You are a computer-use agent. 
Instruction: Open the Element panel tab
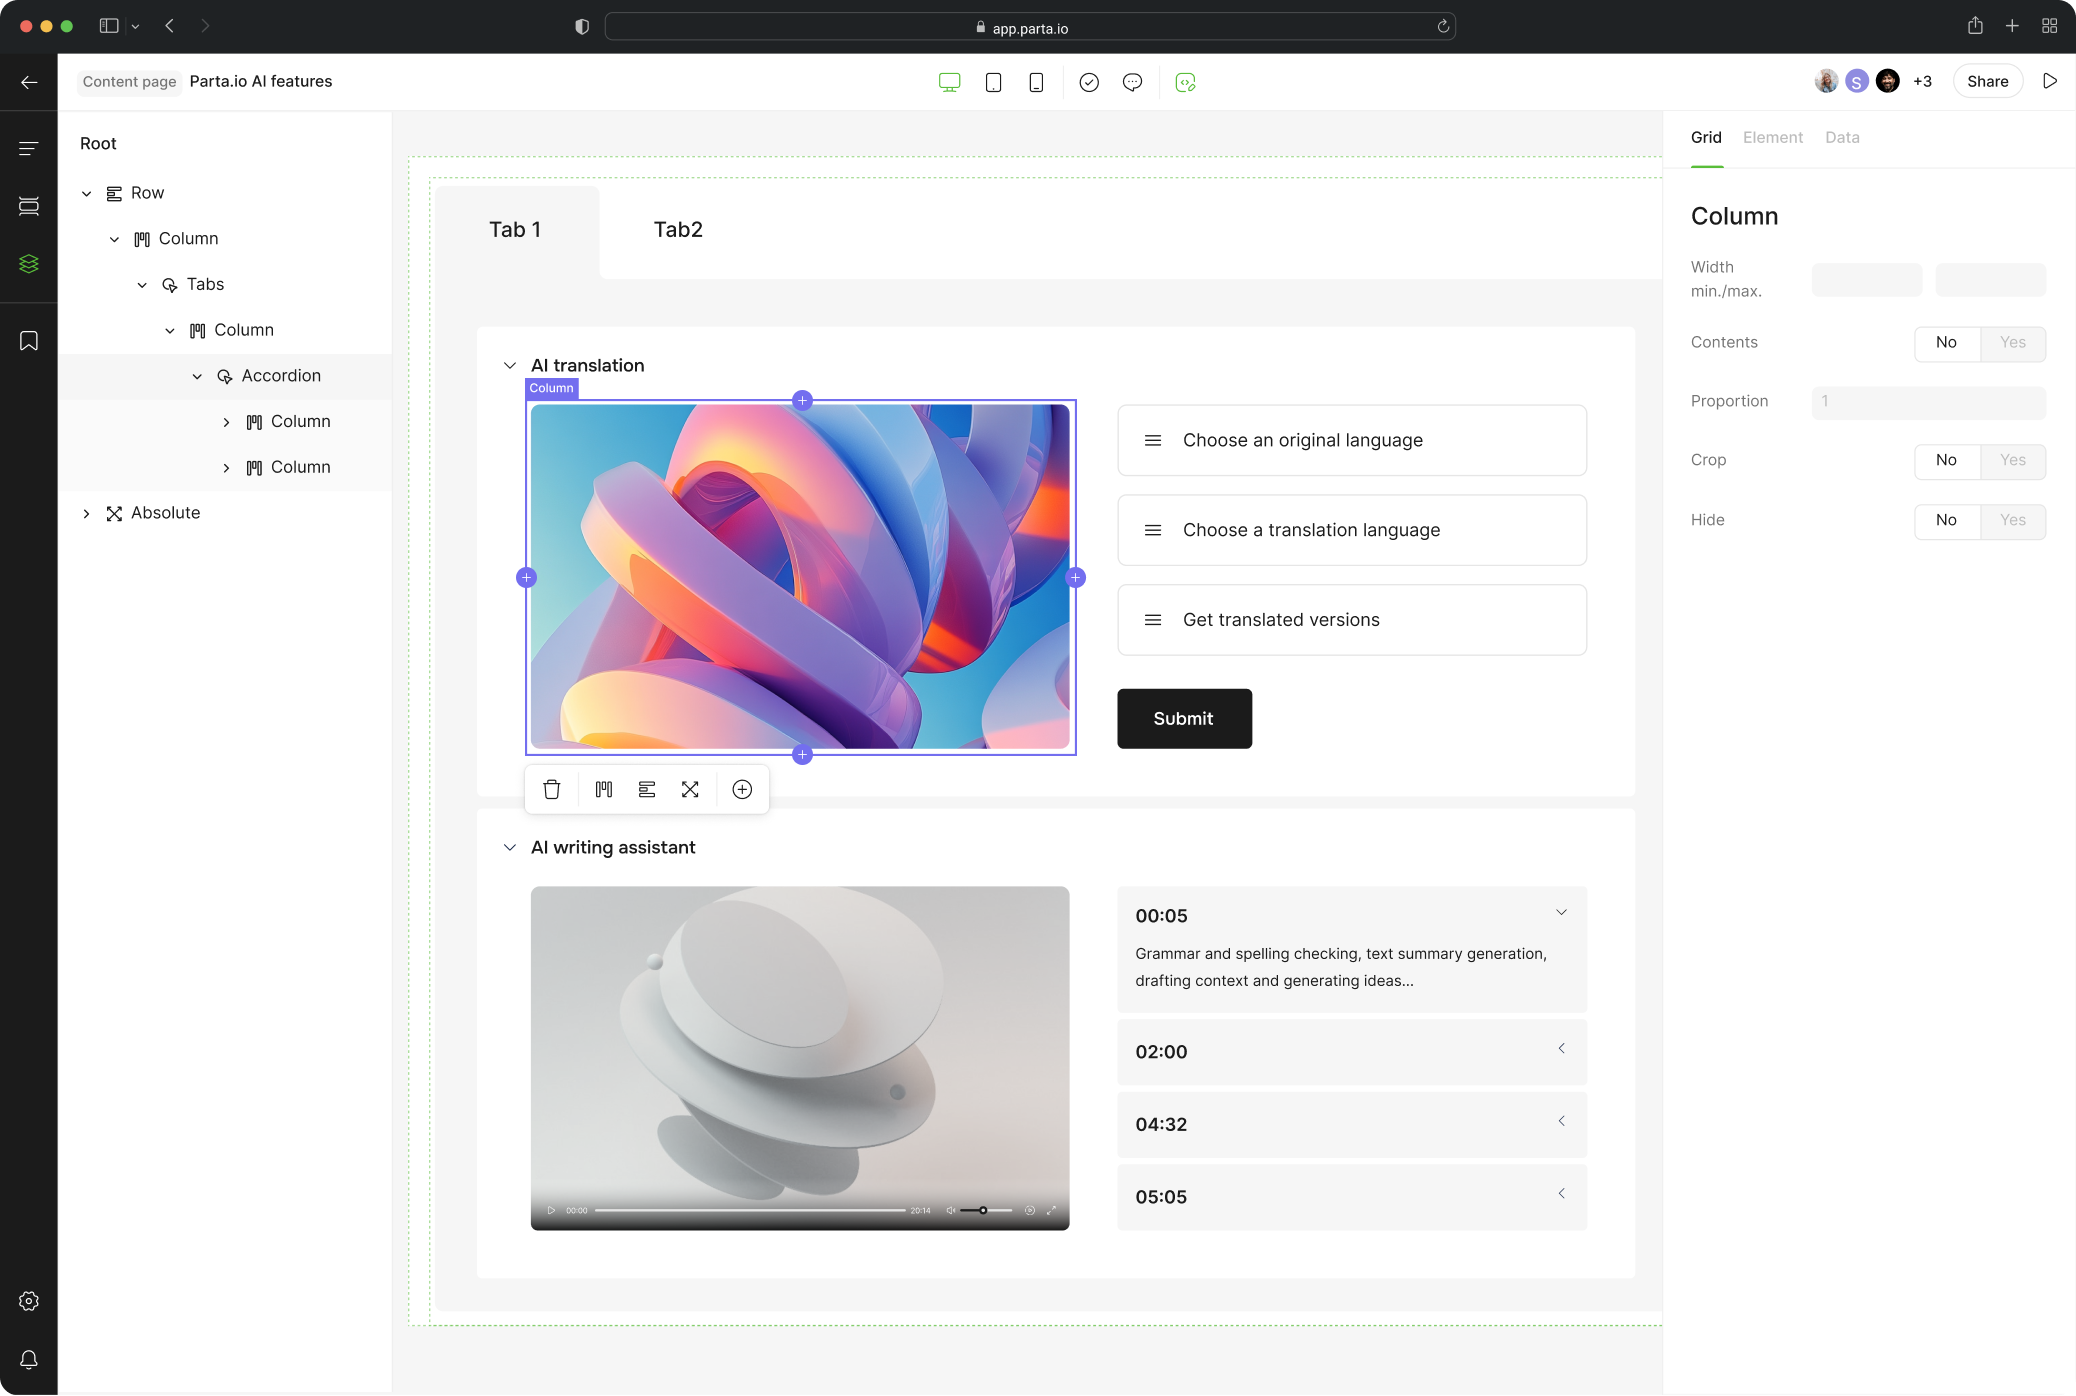(x=1772, y=138)
